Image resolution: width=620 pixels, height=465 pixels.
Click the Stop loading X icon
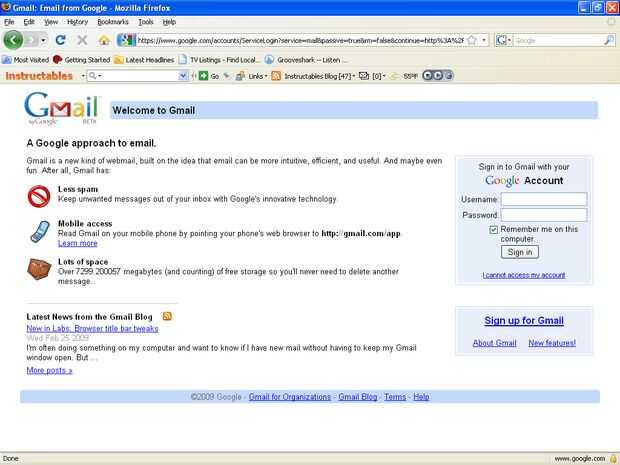(82, 40)
